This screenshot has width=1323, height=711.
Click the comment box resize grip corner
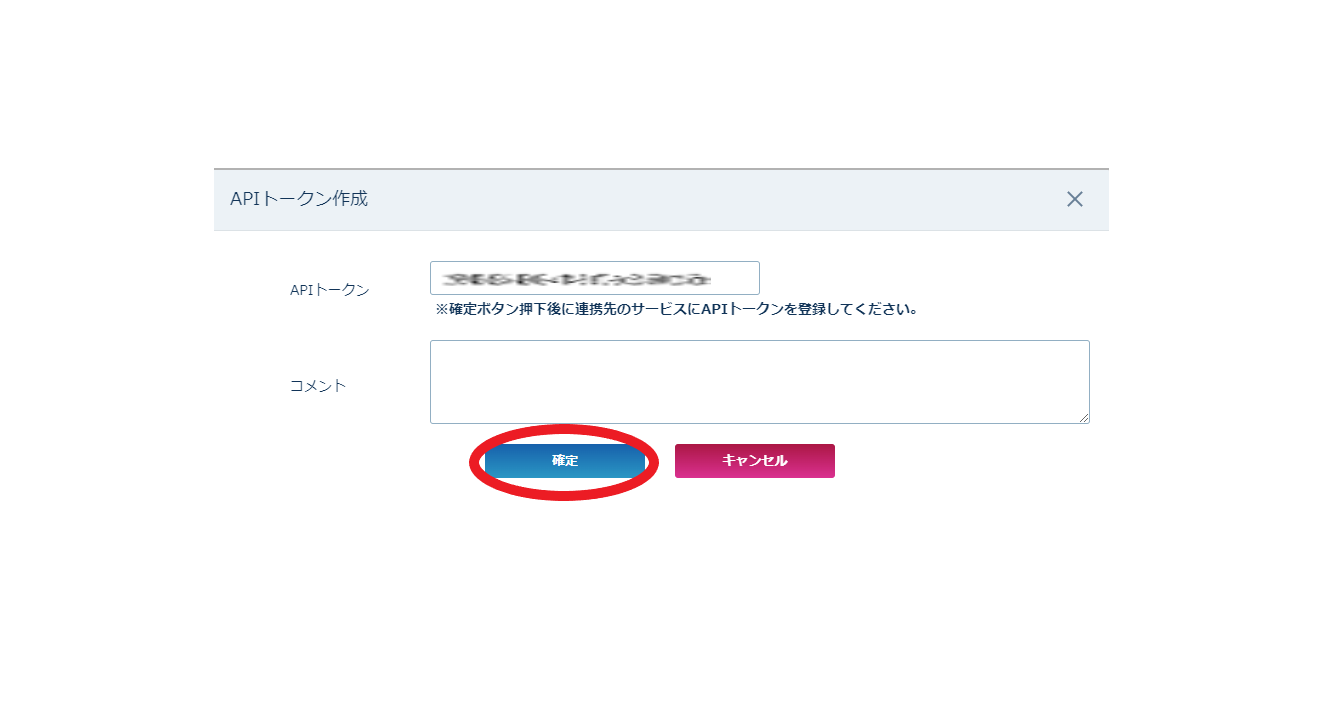pyautogui.click(x=1083, y=417)
